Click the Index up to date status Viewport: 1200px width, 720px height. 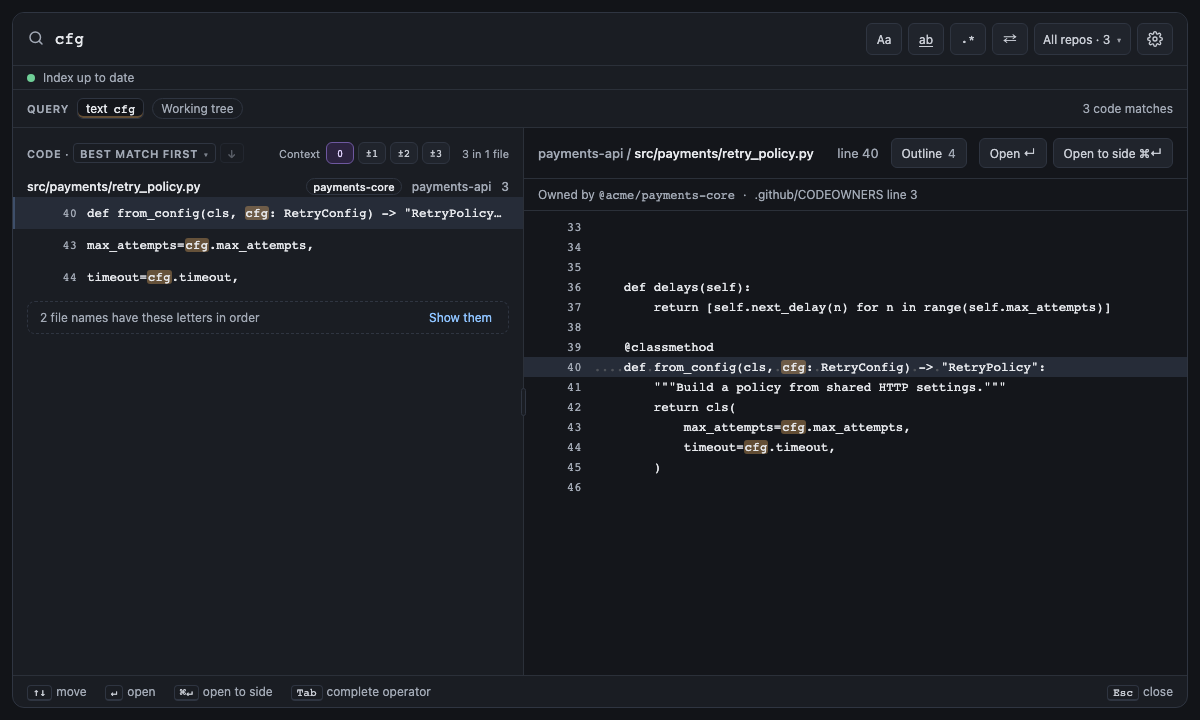81,78
